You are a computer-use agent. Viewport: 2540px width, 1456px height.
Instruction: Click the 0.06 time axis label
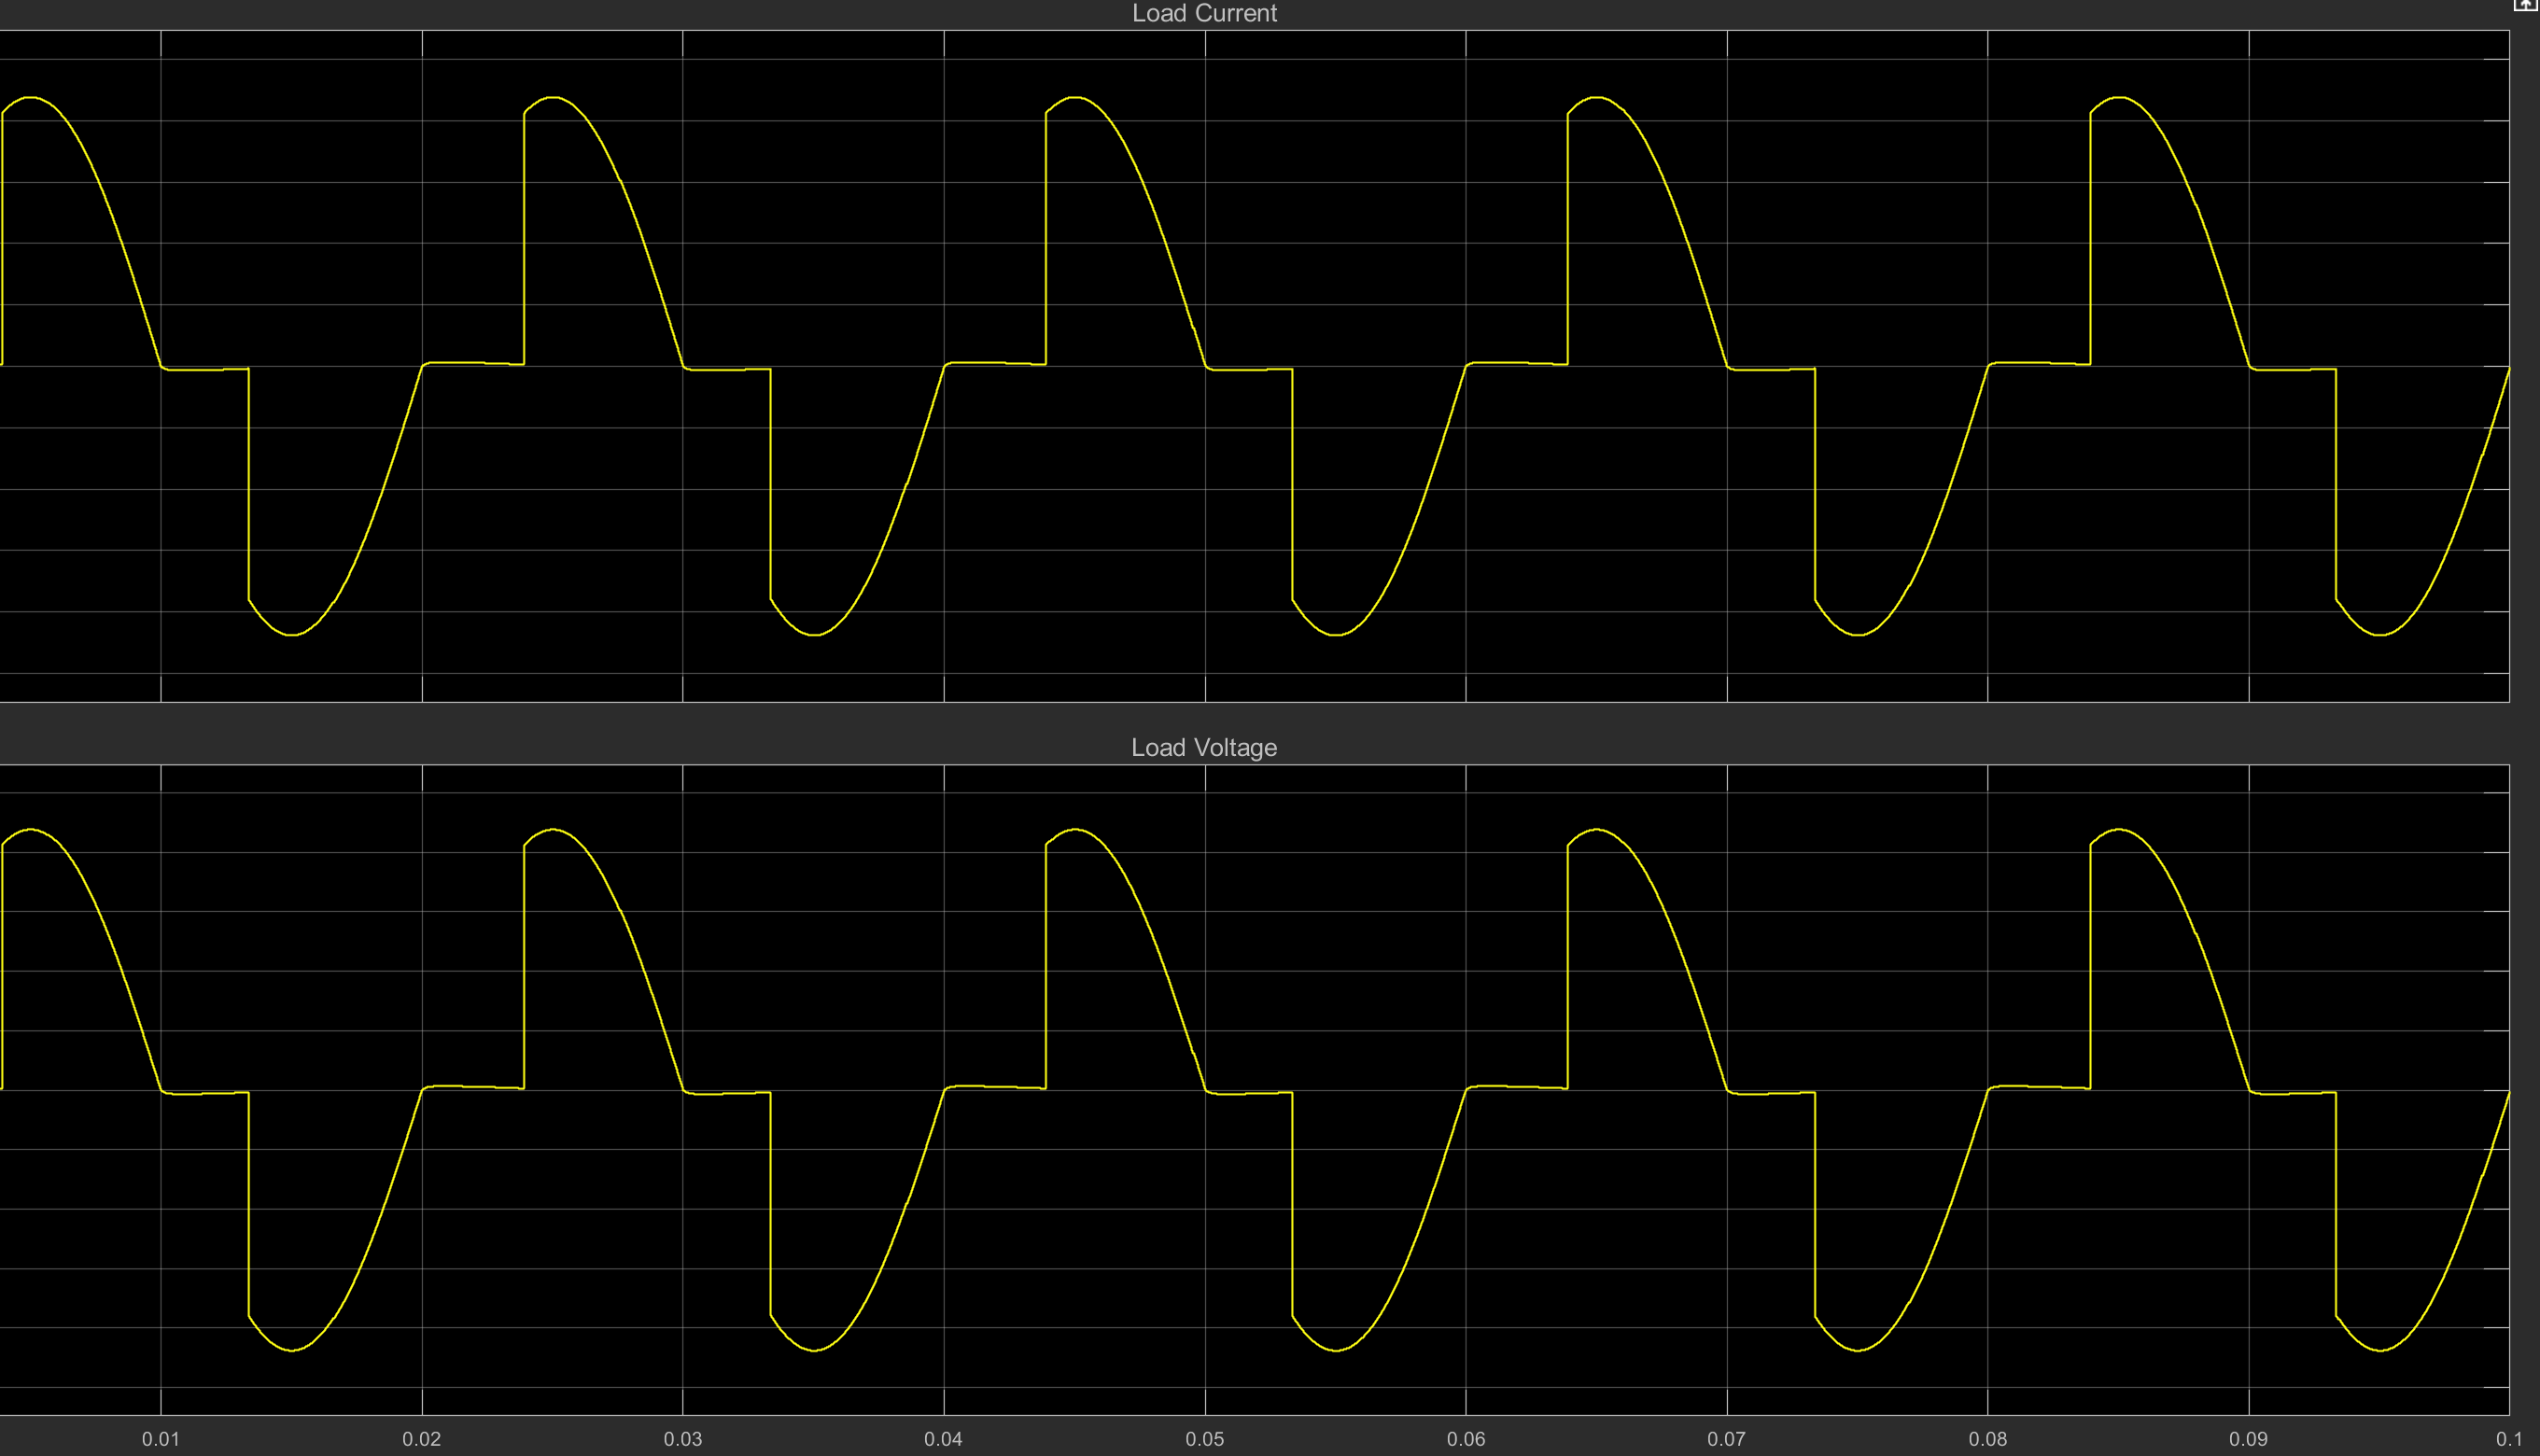click(x=1466, y=1439)
